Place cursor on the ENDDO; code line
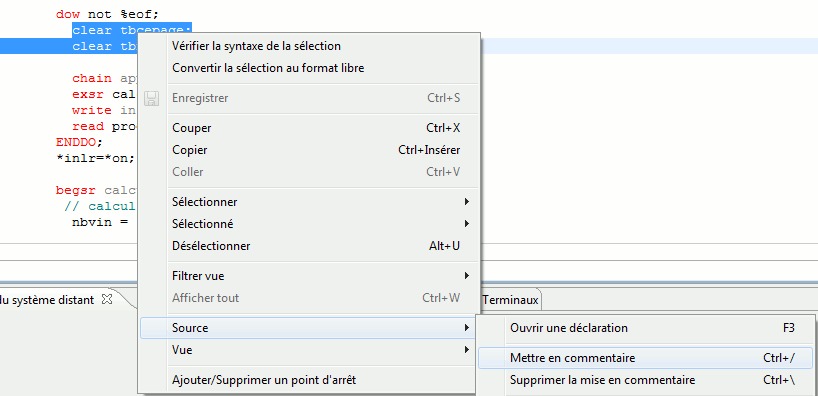The width and height of the screenshot is (818, 396). (79, 142)
